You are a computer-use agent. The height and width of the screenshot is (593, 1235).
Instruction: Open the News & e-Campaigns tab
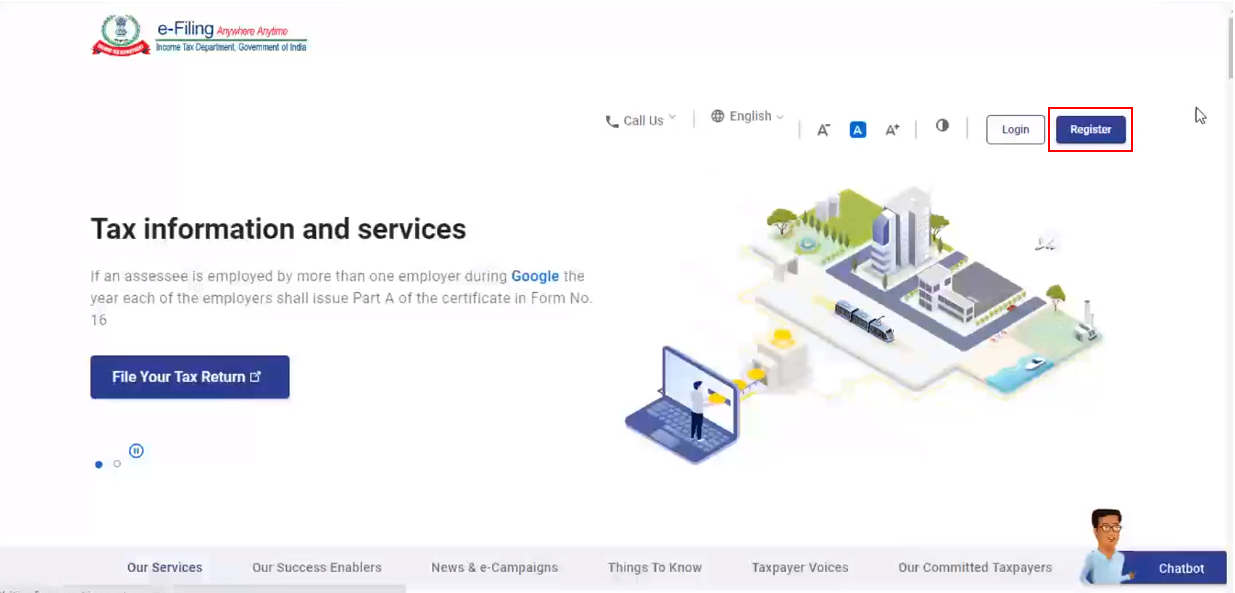(x=494, y=568)
